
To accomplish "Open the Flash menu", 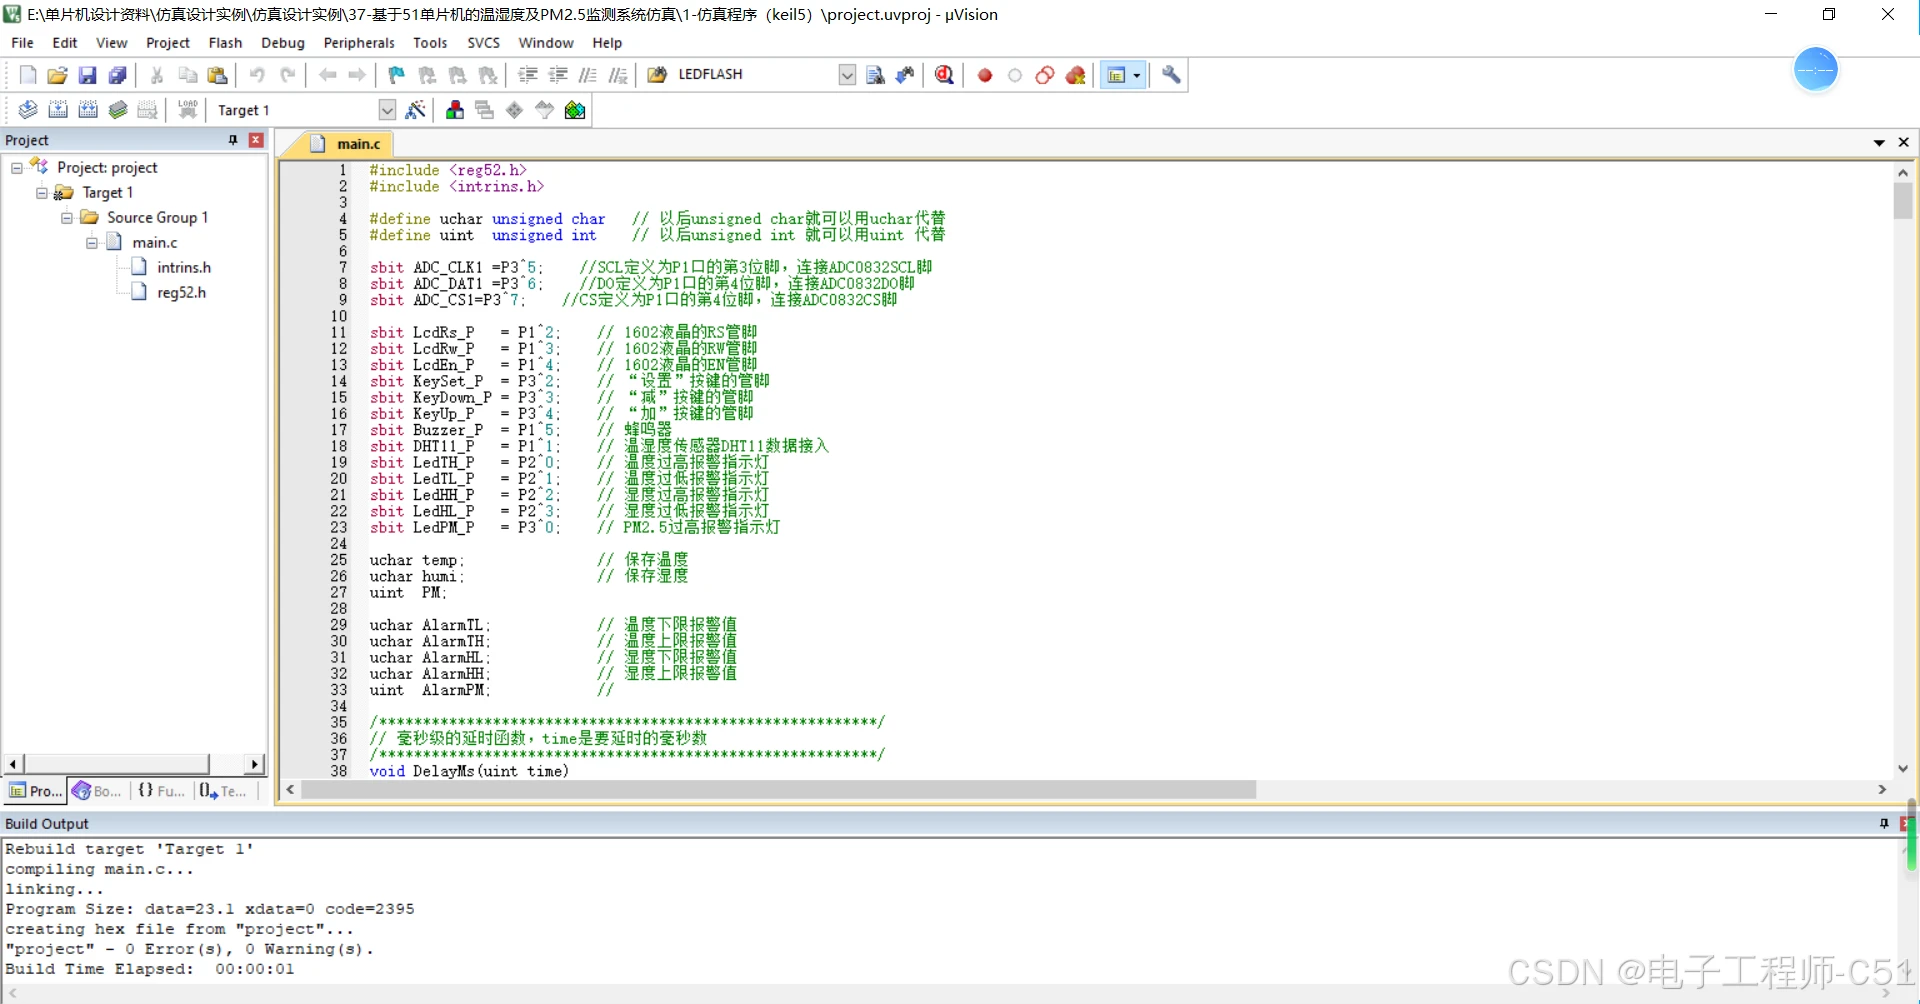I will (x=225, y=43).
